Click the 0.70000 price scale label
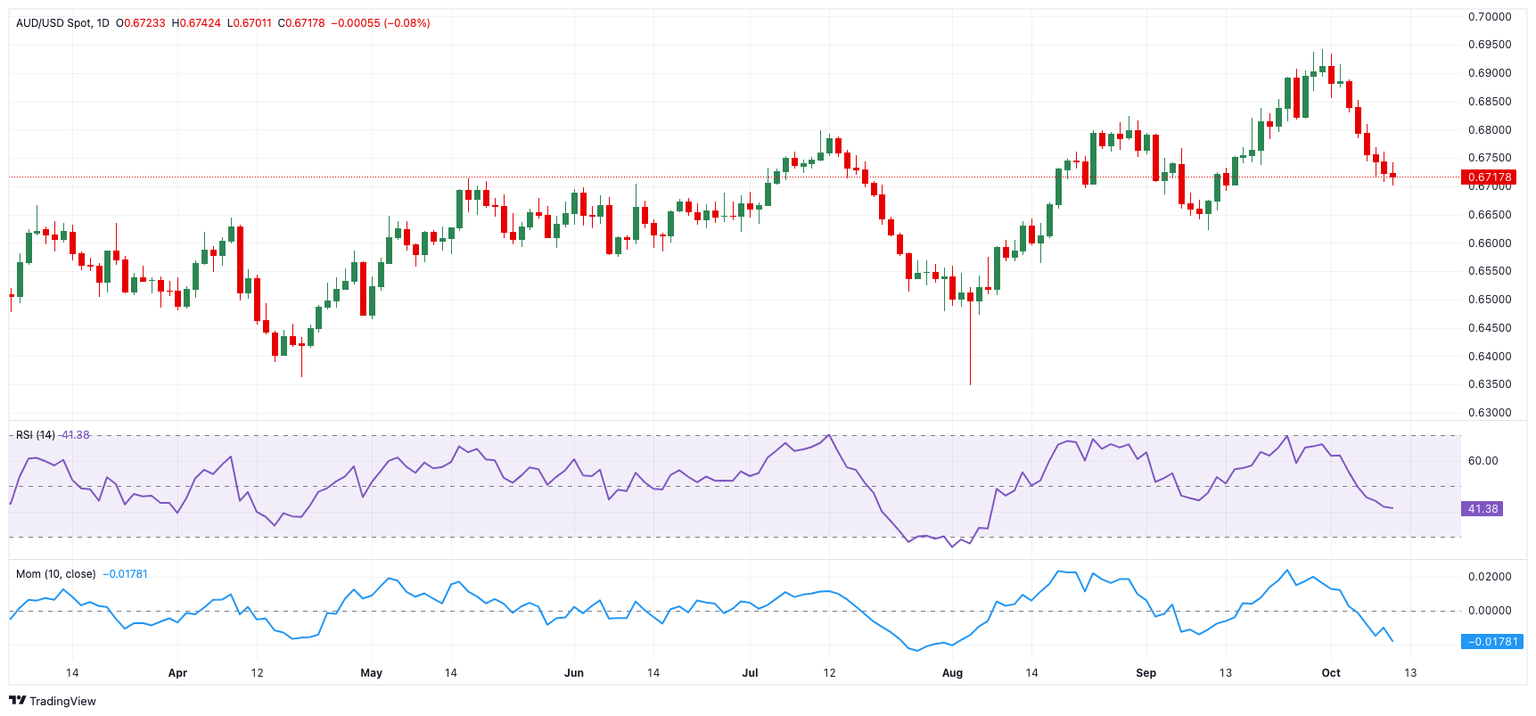Viewport: 1536px width, 716px height. click(1489, 17)
